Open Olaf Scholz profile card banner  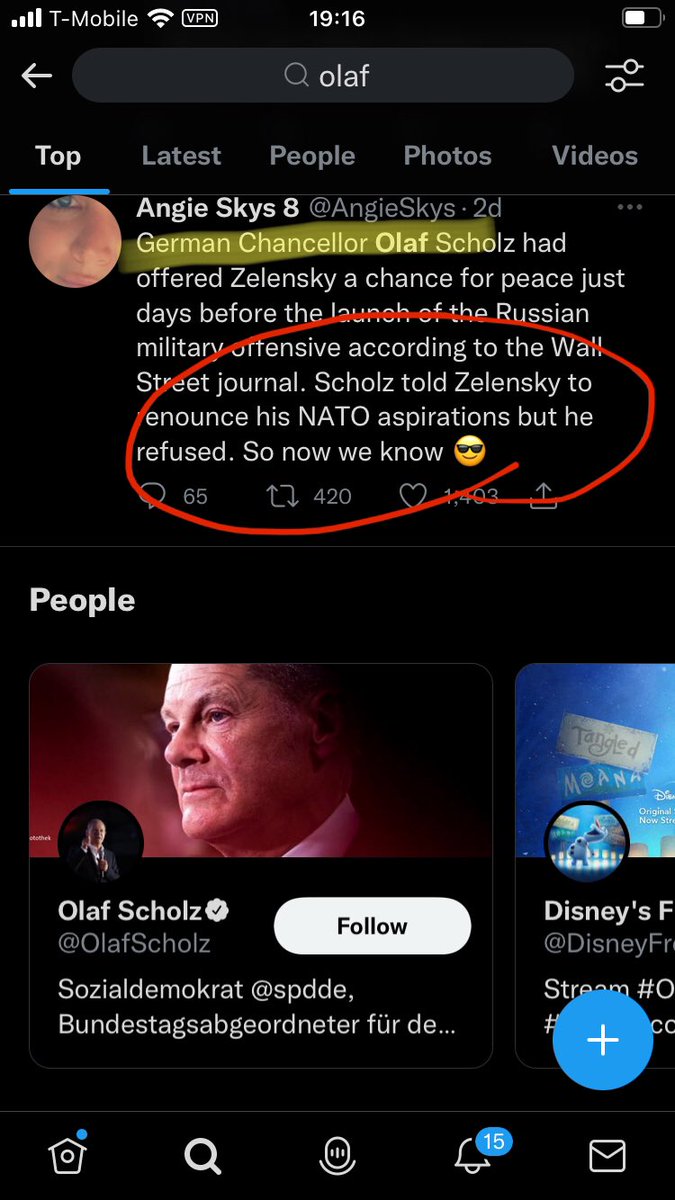(x=260, y=760)
